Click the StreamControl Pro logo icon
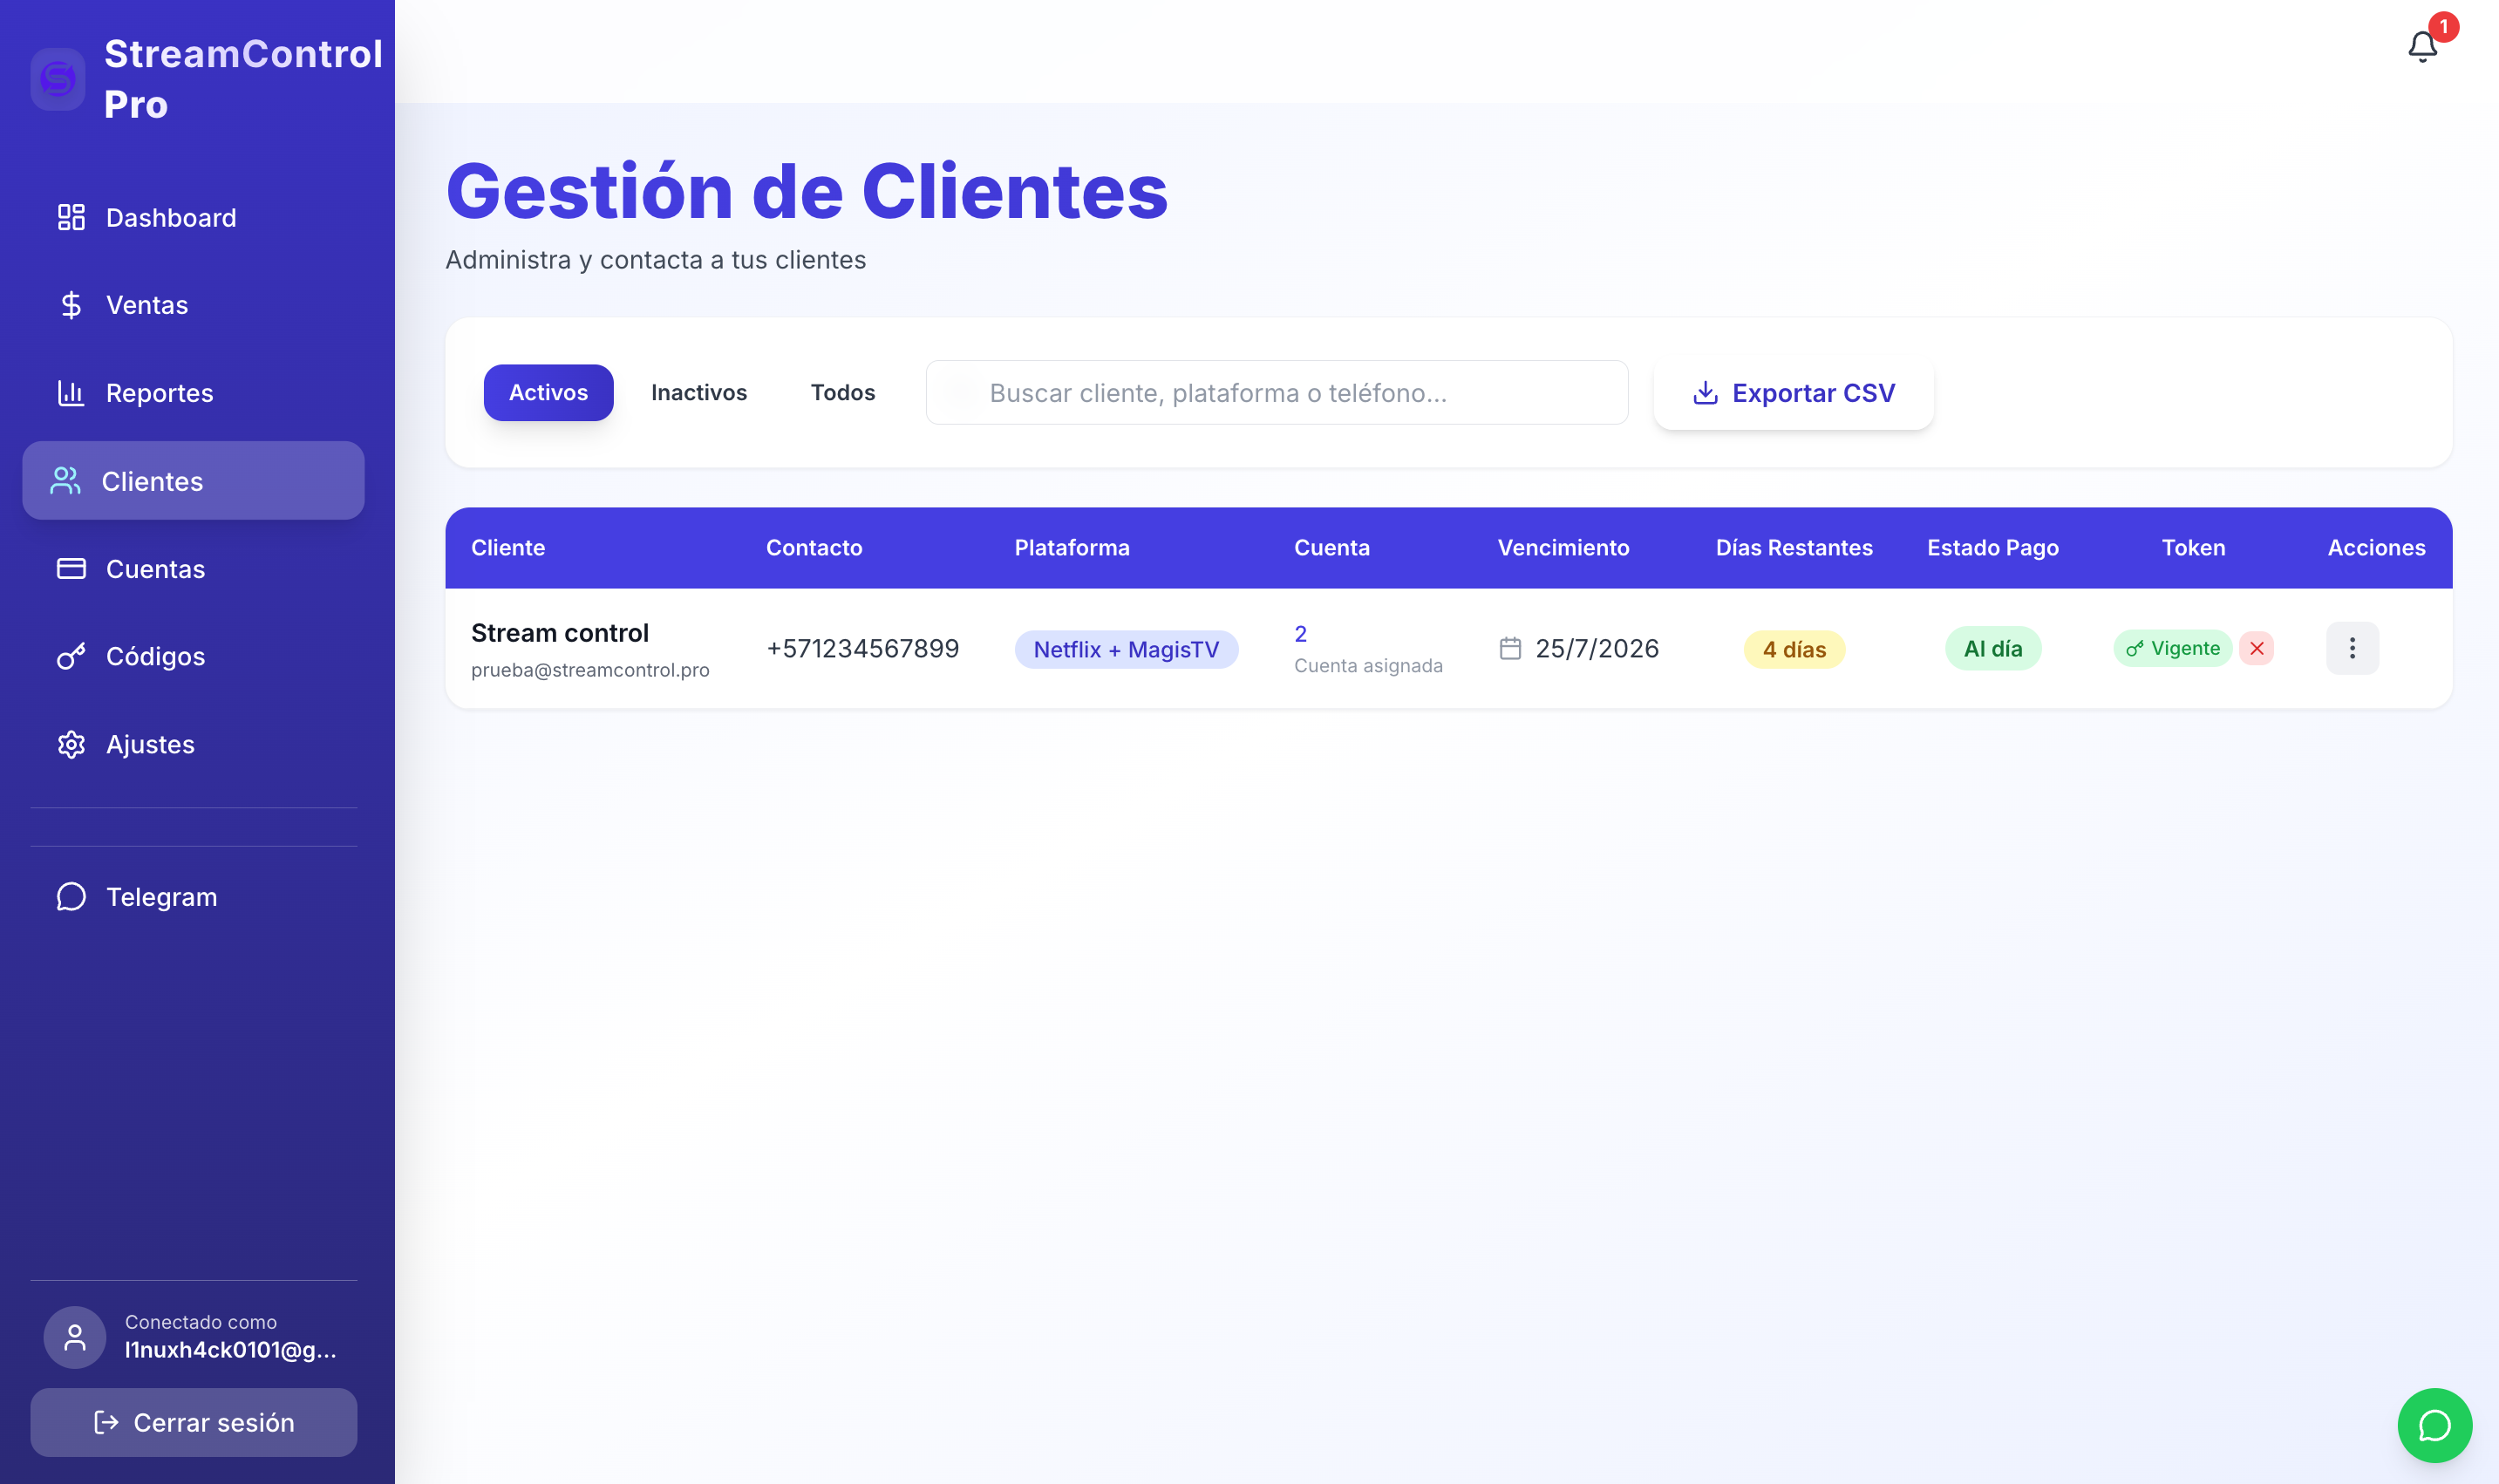This screenshot has height=1484, width=2499. pos(58,79)
